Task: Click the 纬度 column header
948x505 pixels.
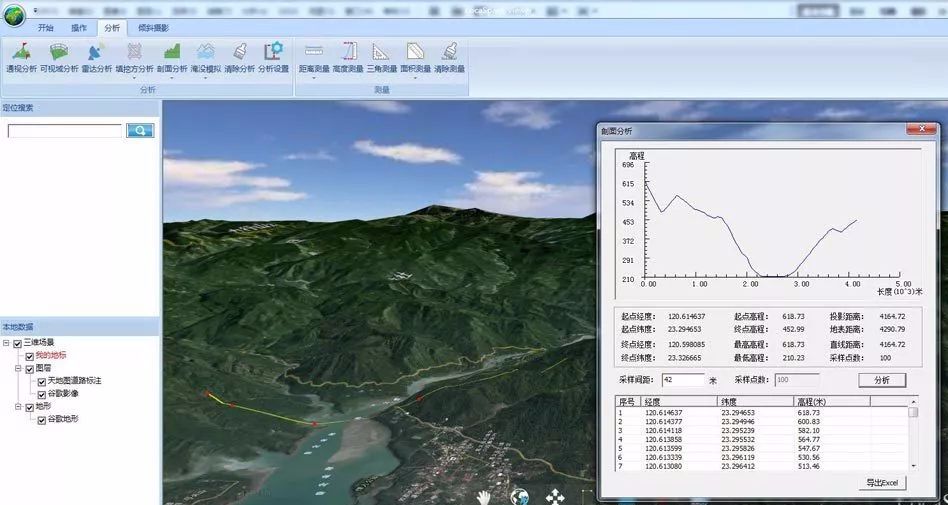Action: [755, 402]
